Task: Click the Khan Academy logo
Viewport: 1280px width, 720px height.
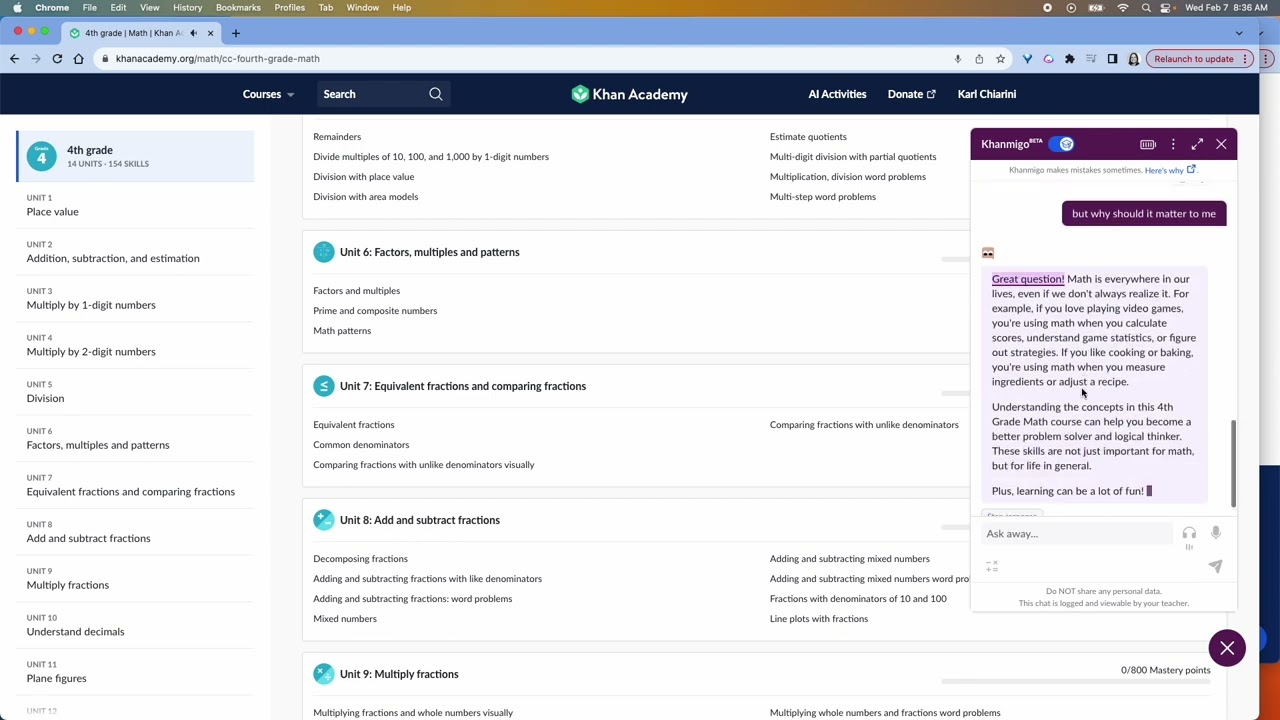Action: pos(629,94)
